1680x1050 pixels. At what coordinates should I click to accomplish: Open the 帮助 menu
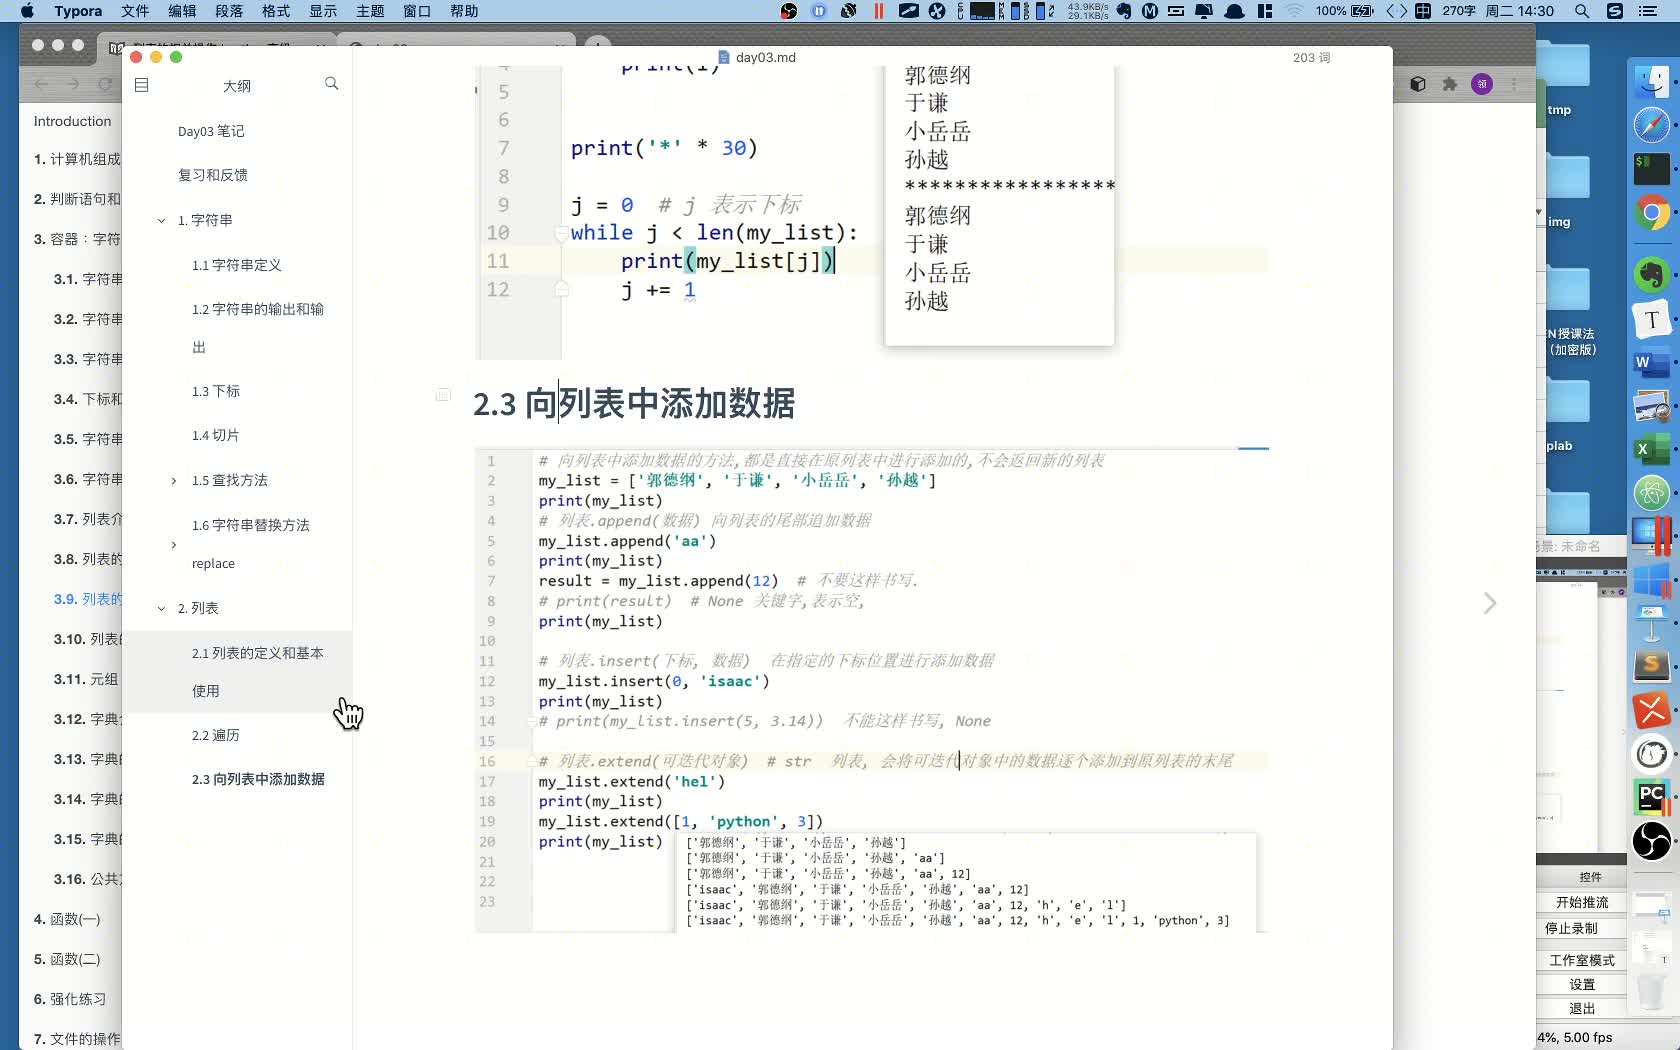pos(464,11)
